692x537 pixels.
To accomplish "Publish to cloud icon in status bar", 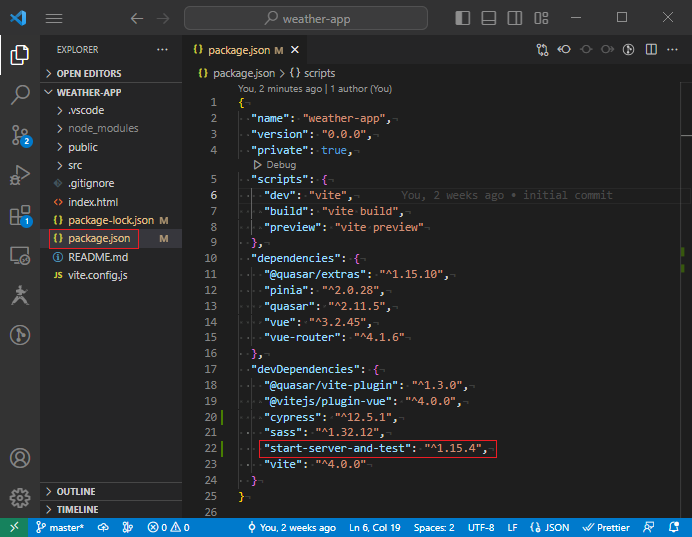I will [103, 527].
